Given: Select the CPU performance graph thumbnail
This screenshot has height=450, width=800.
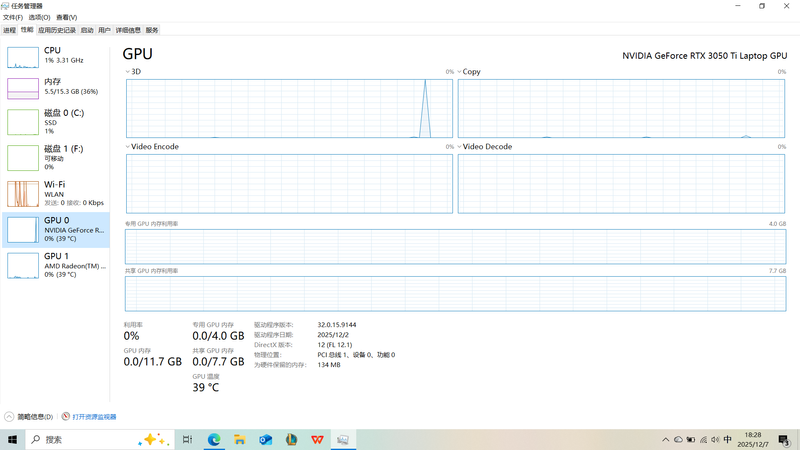Looking at the screenshot, I should coord(23,56).
